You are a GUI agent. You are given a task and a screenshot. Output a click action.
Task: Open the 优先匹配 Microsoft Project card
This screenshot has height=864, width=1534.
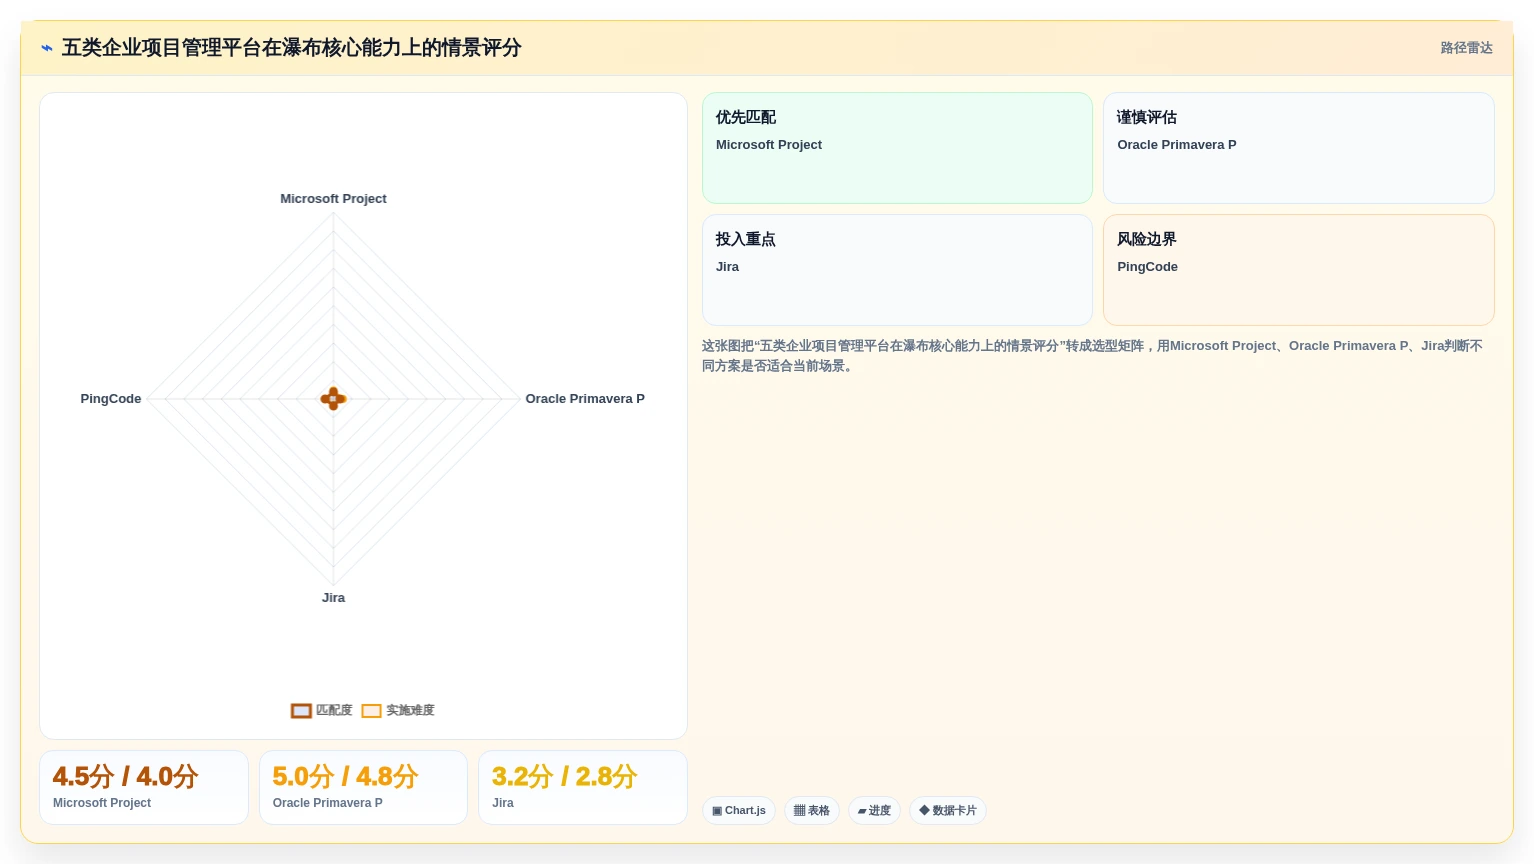[x=897, y=148]
